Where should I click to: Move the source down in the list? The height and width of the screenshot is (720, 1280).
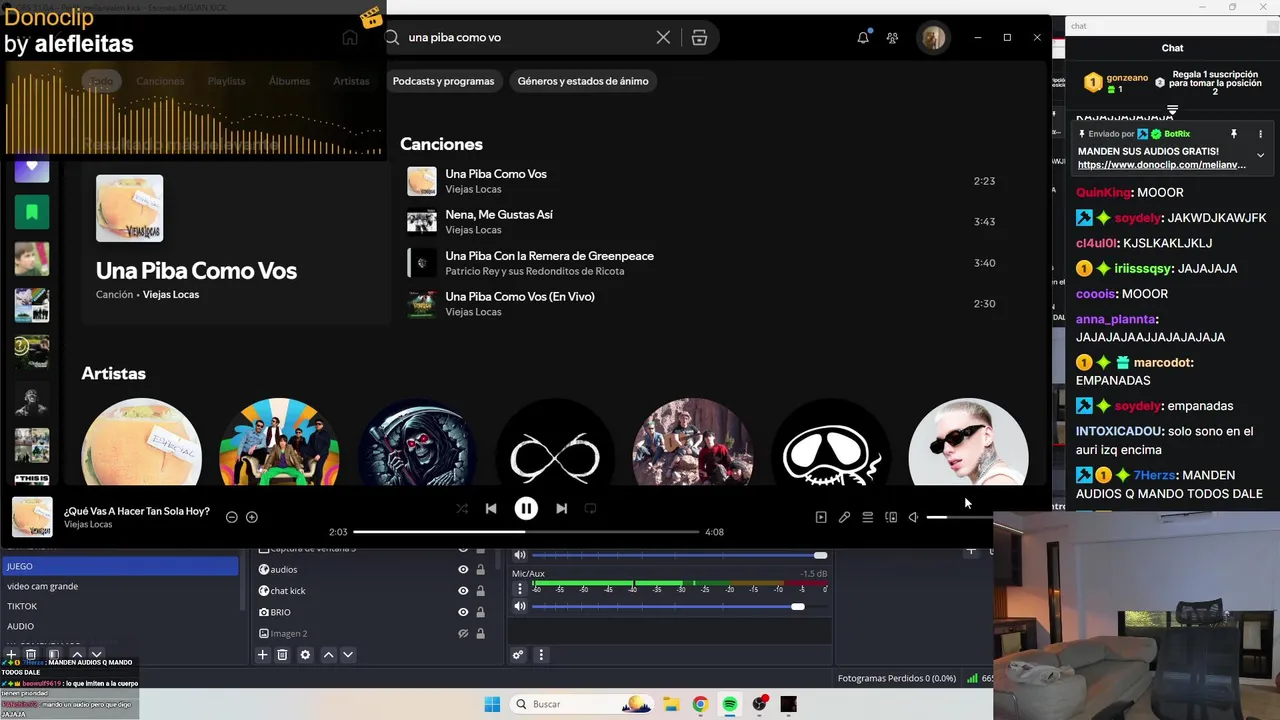(x=348, y=655)
